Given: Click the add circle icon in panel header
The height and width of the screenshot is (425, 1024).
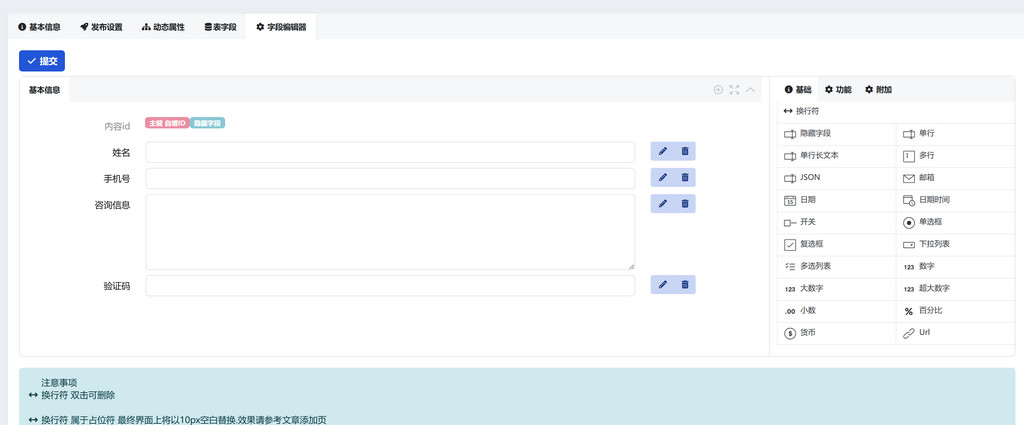Looking at the screenshot, I should pyautogui.click(x=718, y=90).
